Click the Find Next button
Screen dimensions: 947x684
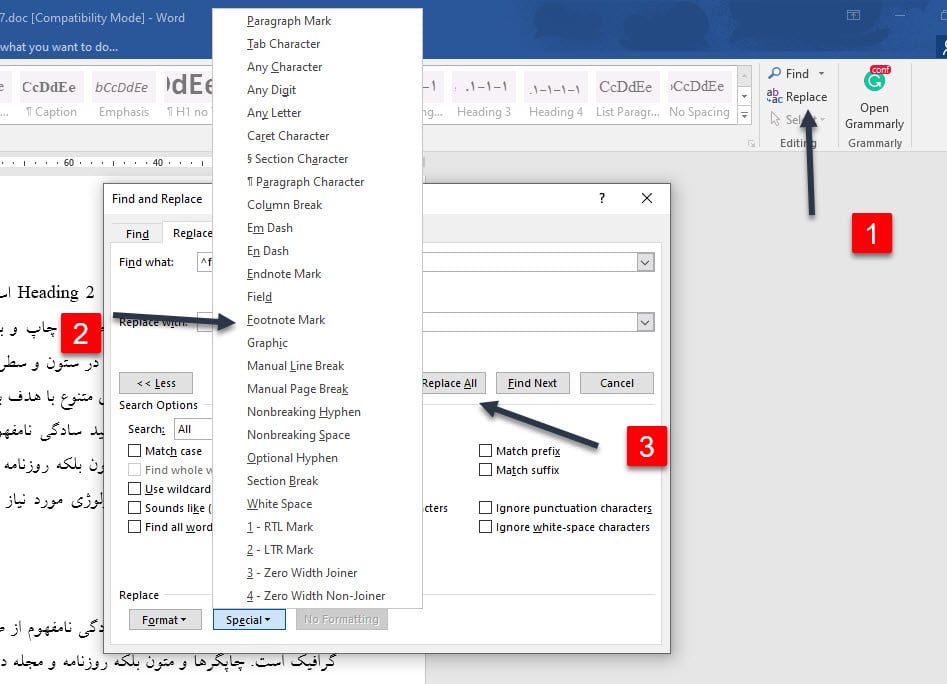tap(532, 383)
